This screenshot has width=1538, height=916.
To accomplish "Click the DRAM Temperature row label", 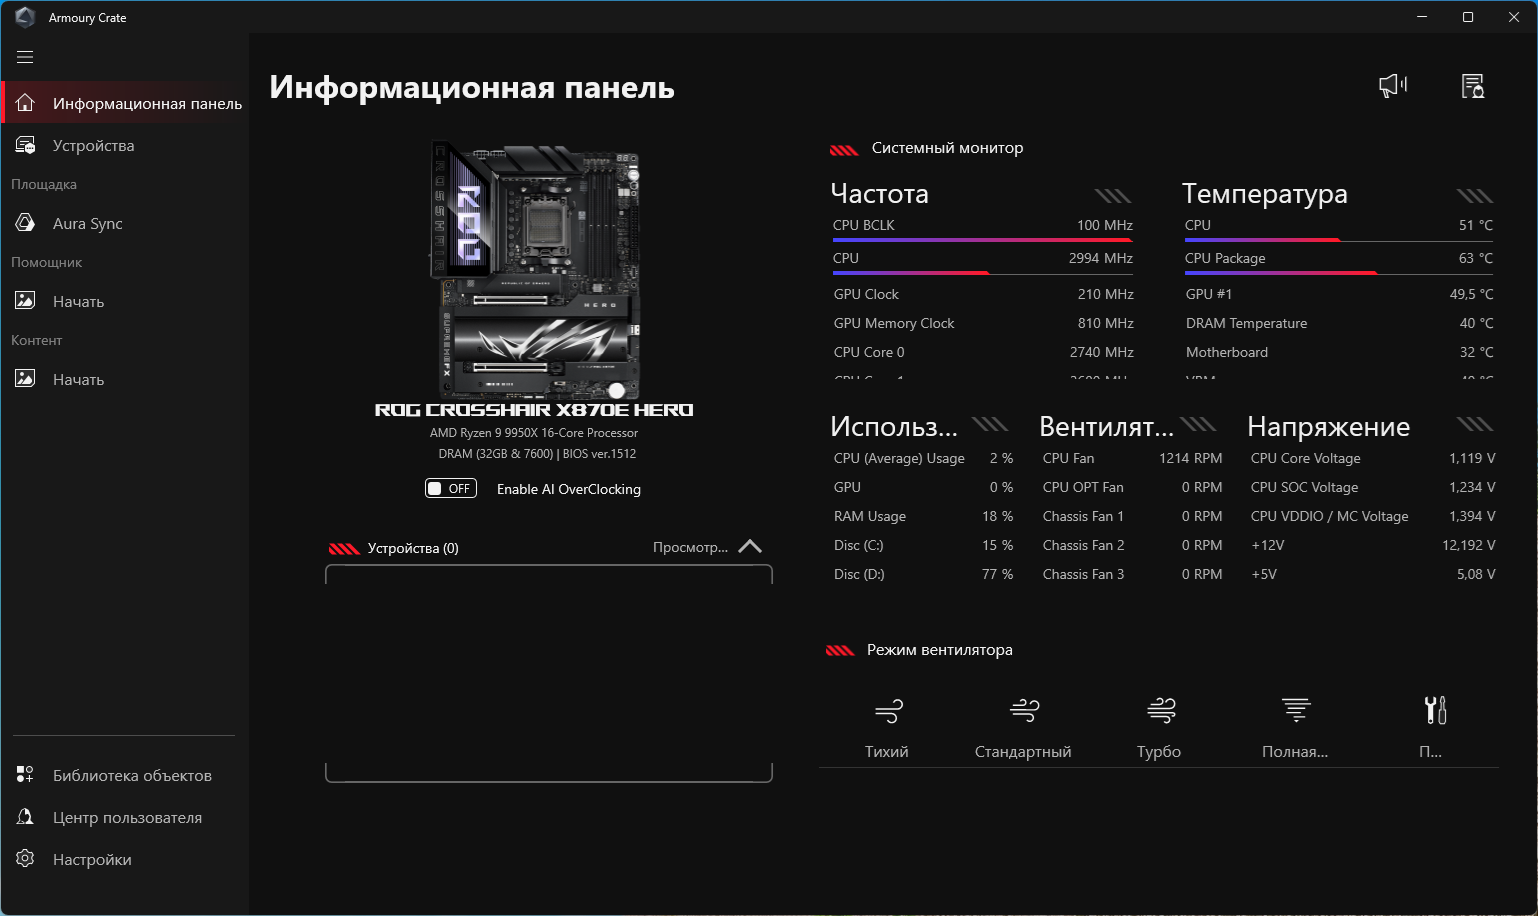I will (x=1246, y=323).
